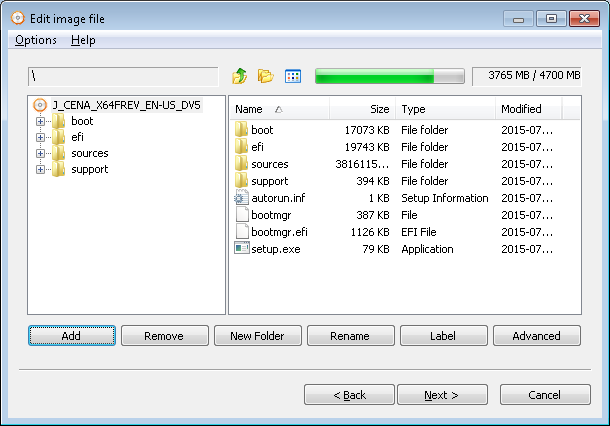Expand the boot folder tree node
The image size is (610, 426).
pyautogui.click(x=40, y=121)
